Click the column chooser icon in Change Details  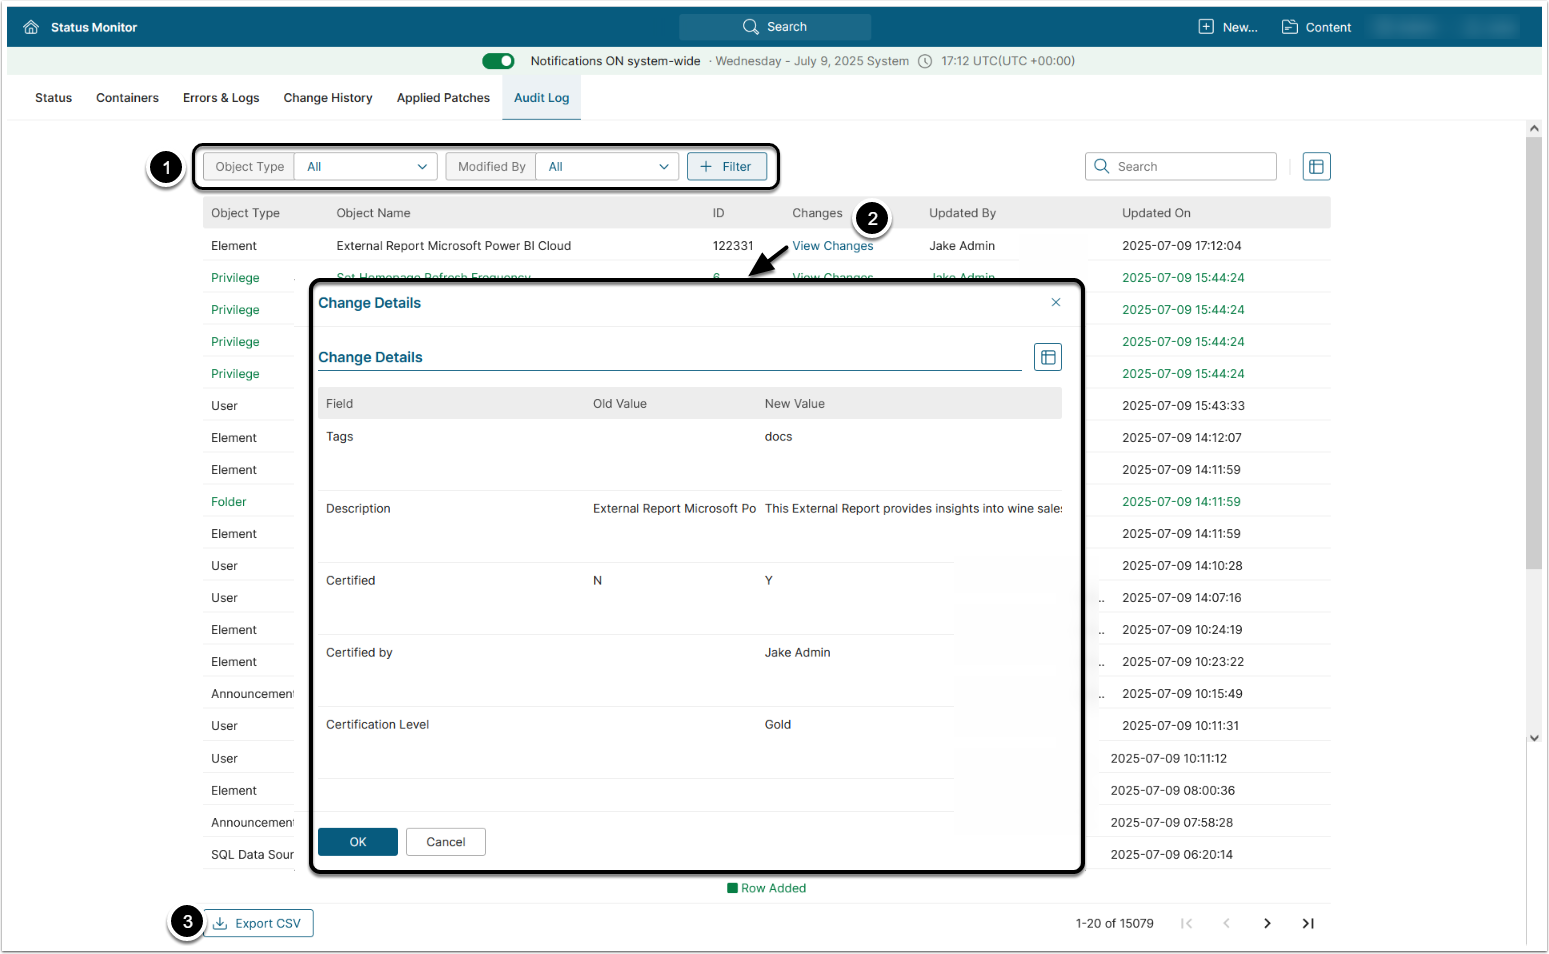tap(1047, 357)
